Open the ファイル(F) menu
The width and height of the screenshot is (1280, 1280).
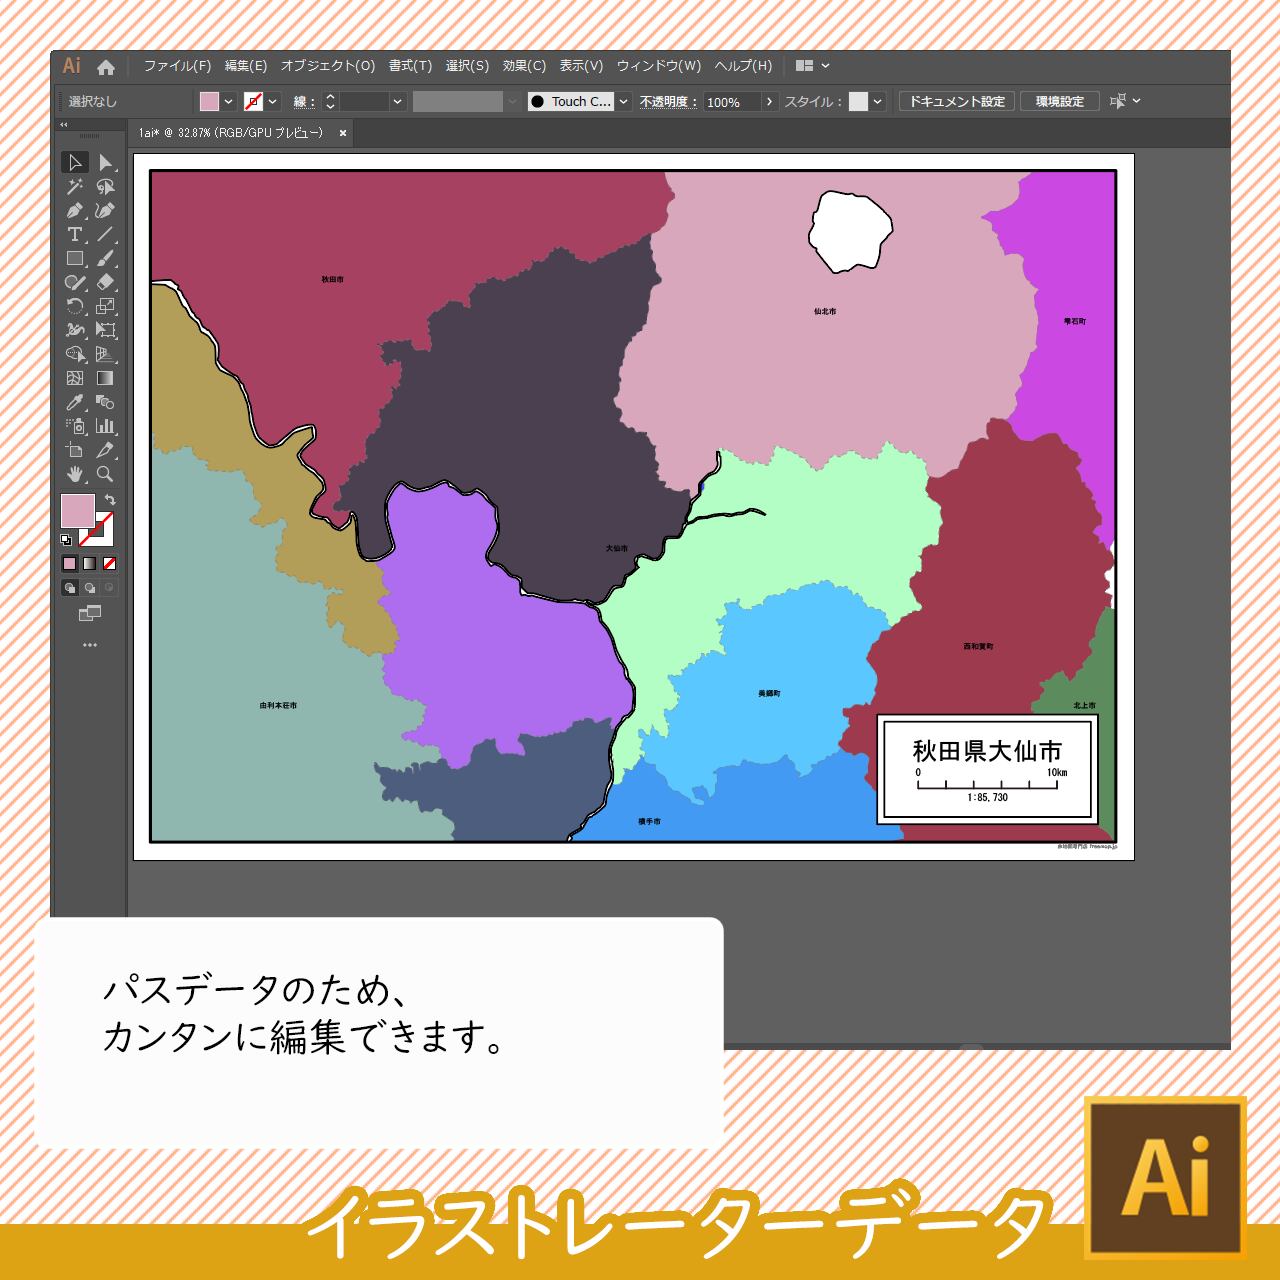tap(177, 66)
